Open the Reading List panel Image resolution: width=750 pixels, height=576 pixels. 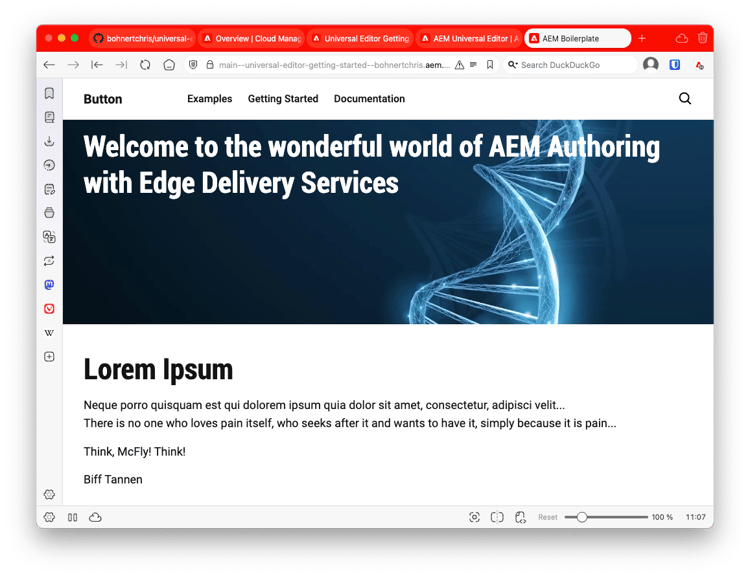[49, 117]
